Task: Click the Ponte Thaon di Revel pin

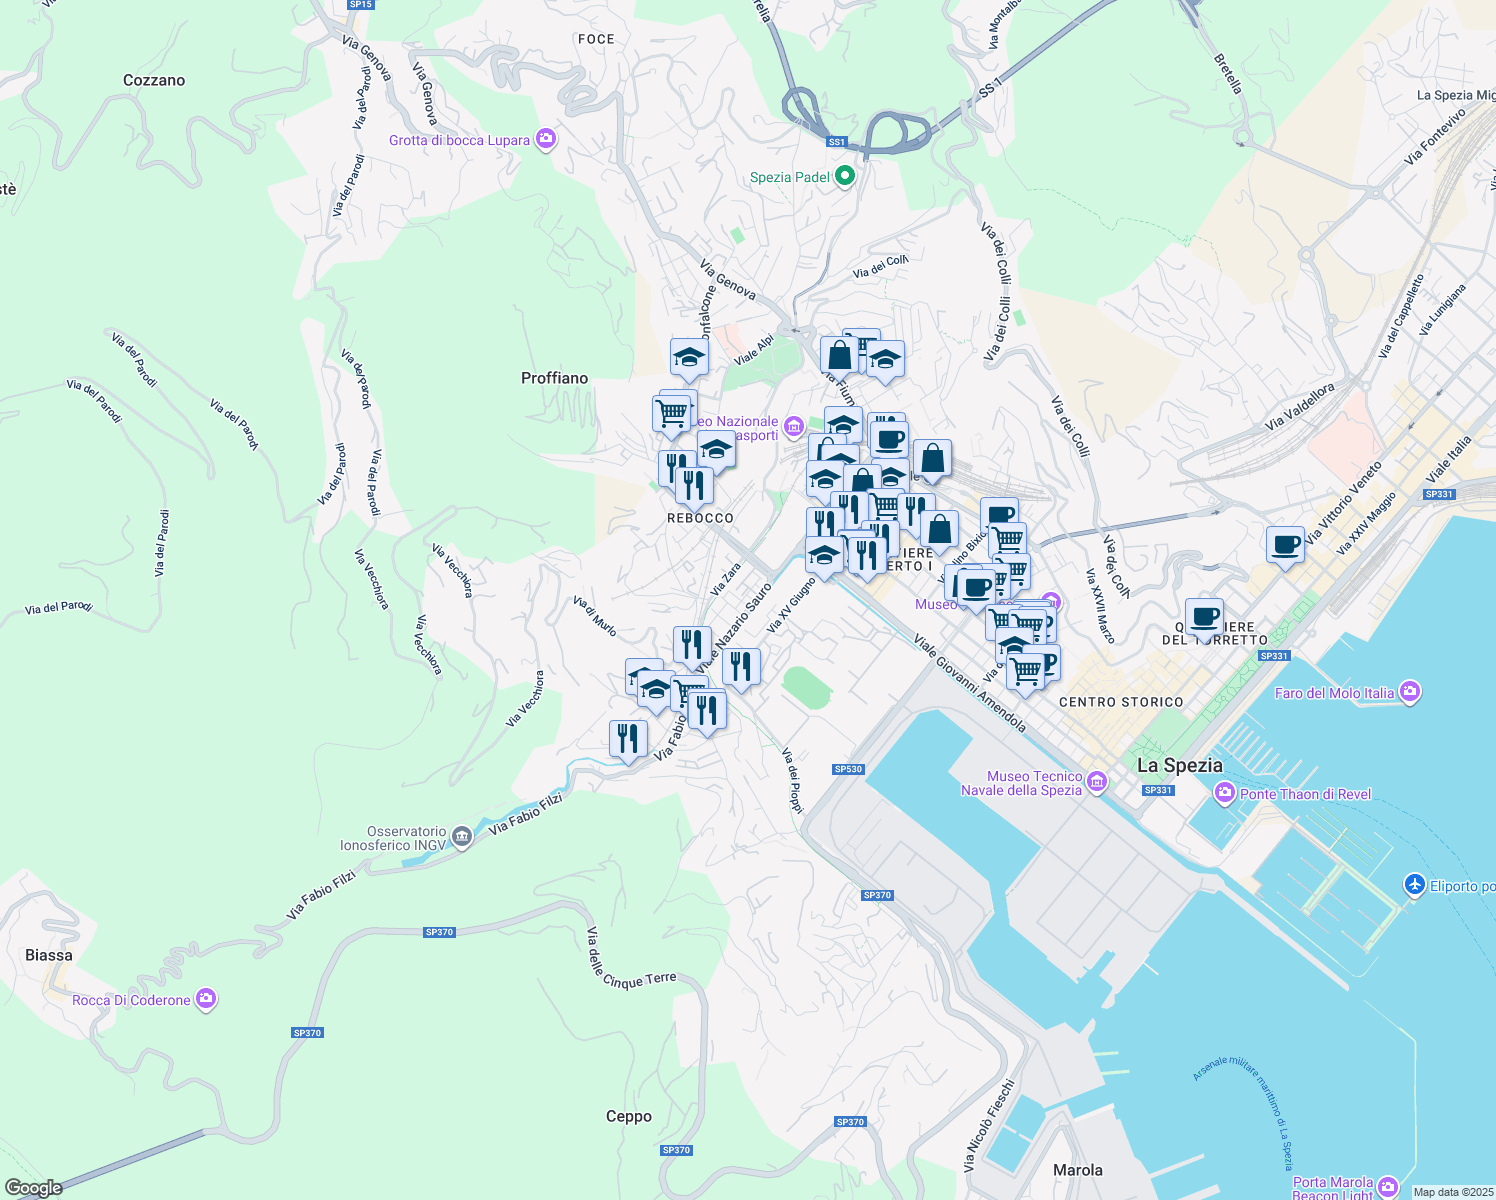Action: (1222, 793)
